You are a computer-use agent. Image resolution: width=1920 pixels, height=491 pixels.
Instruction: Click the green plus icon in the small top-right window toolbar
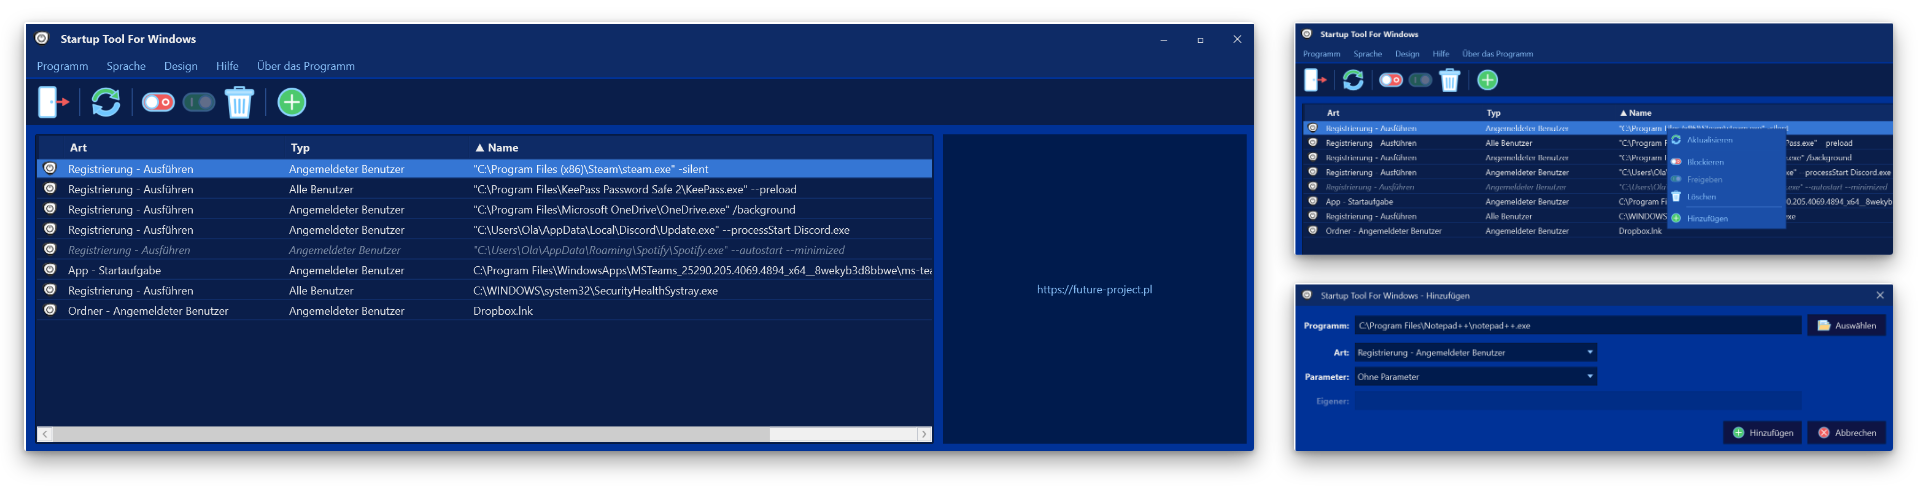point(1487,80)
